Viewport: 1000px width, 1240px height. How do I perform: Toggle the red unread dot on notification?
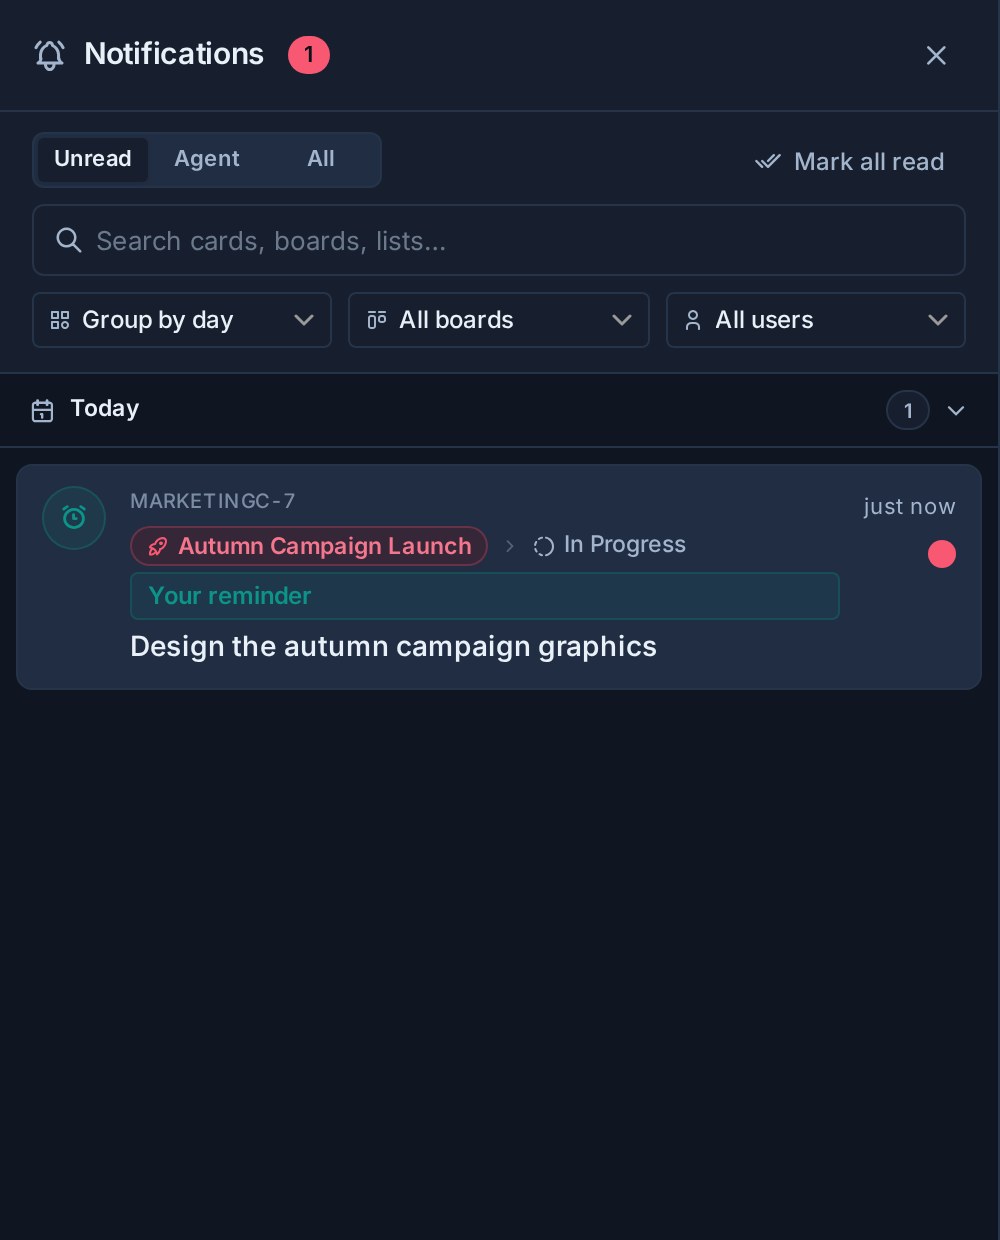click(x=942, y=554)
